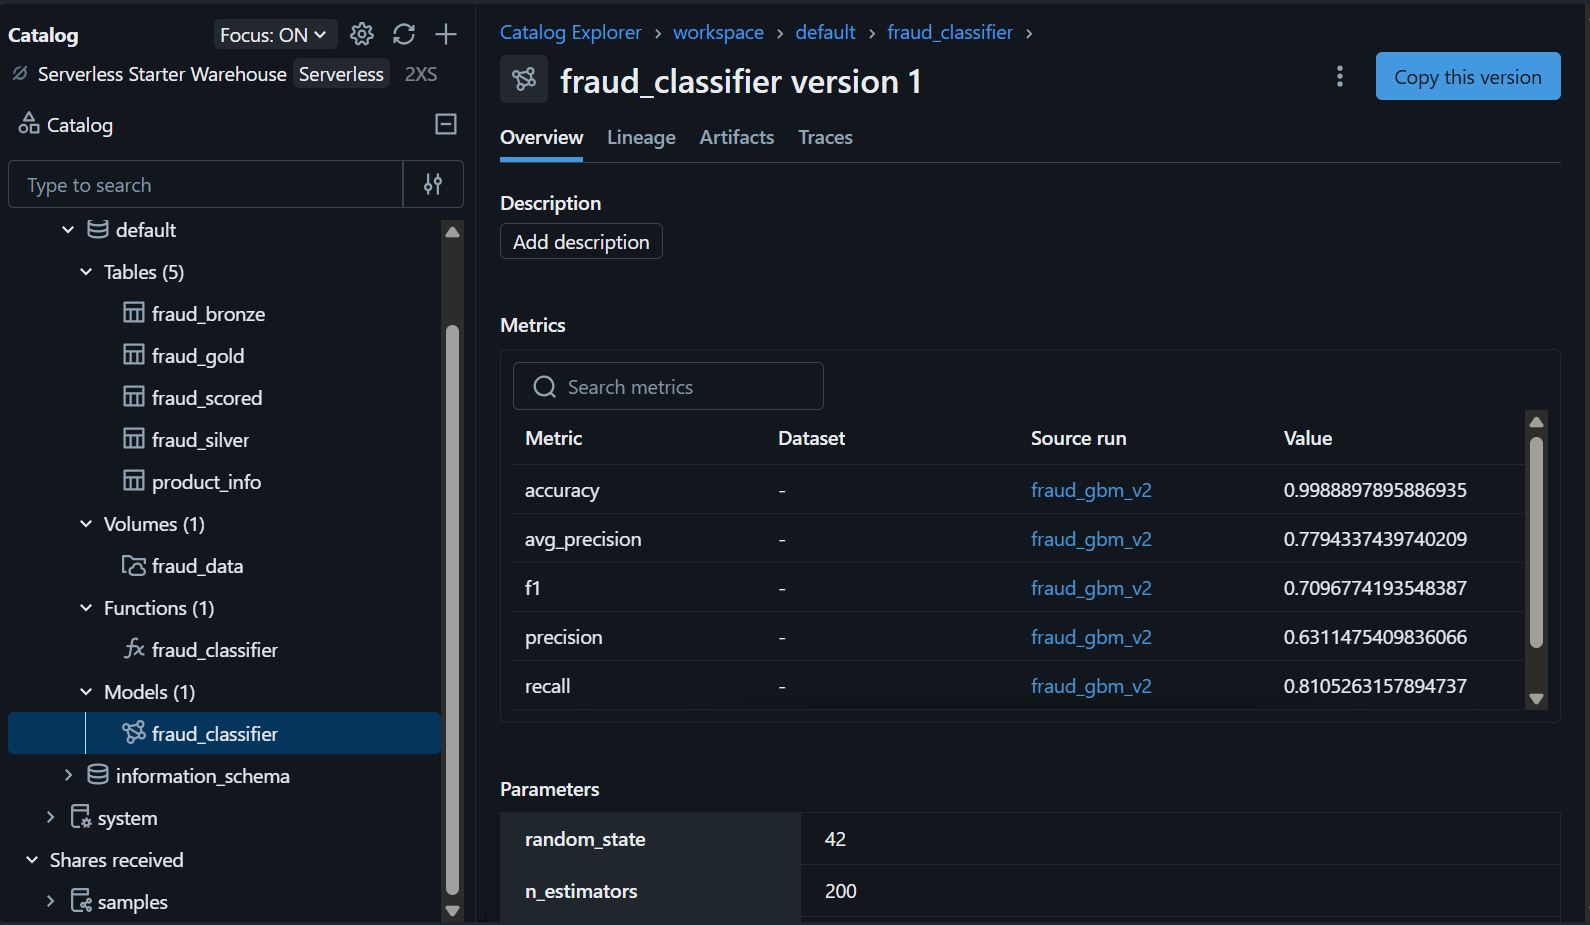The height and width of the screenshot is (925, 1590).
Task: Collapse the default schema node
Action: tap(68, 229)
